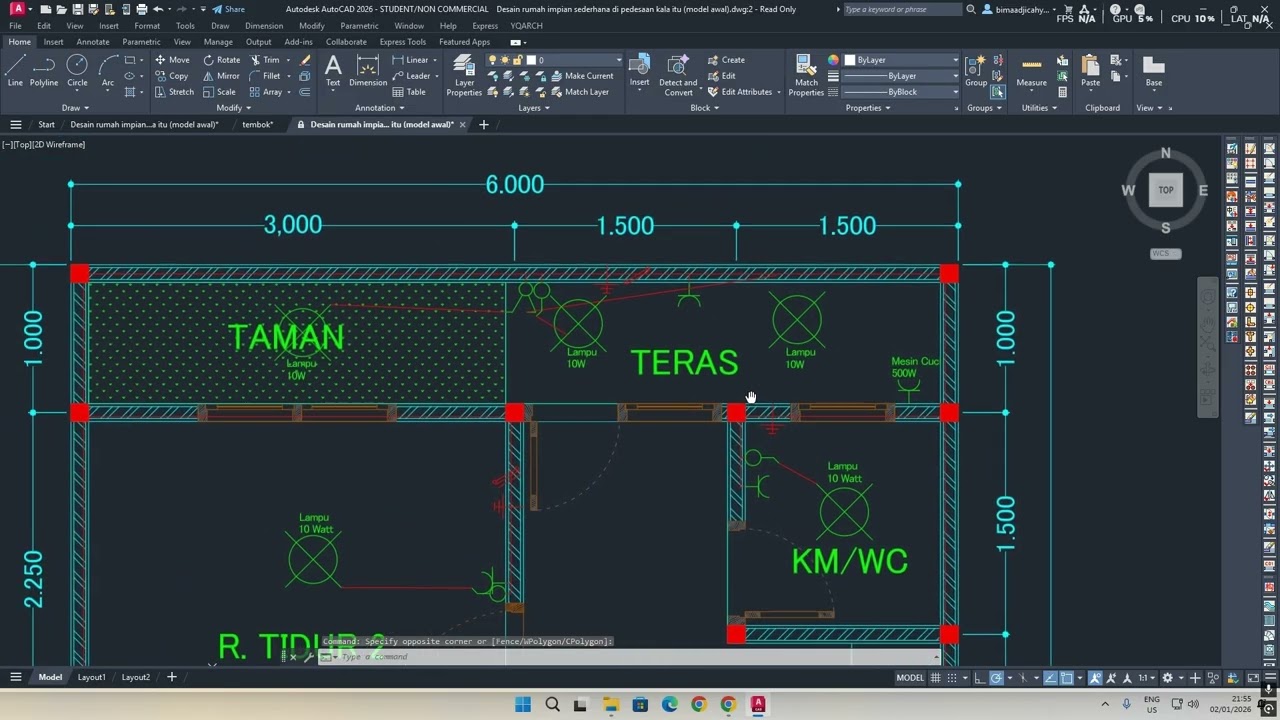Click Detect and Convert
Image resolution: width=1280 pixels, height=720 pixels.
[678, 75]
